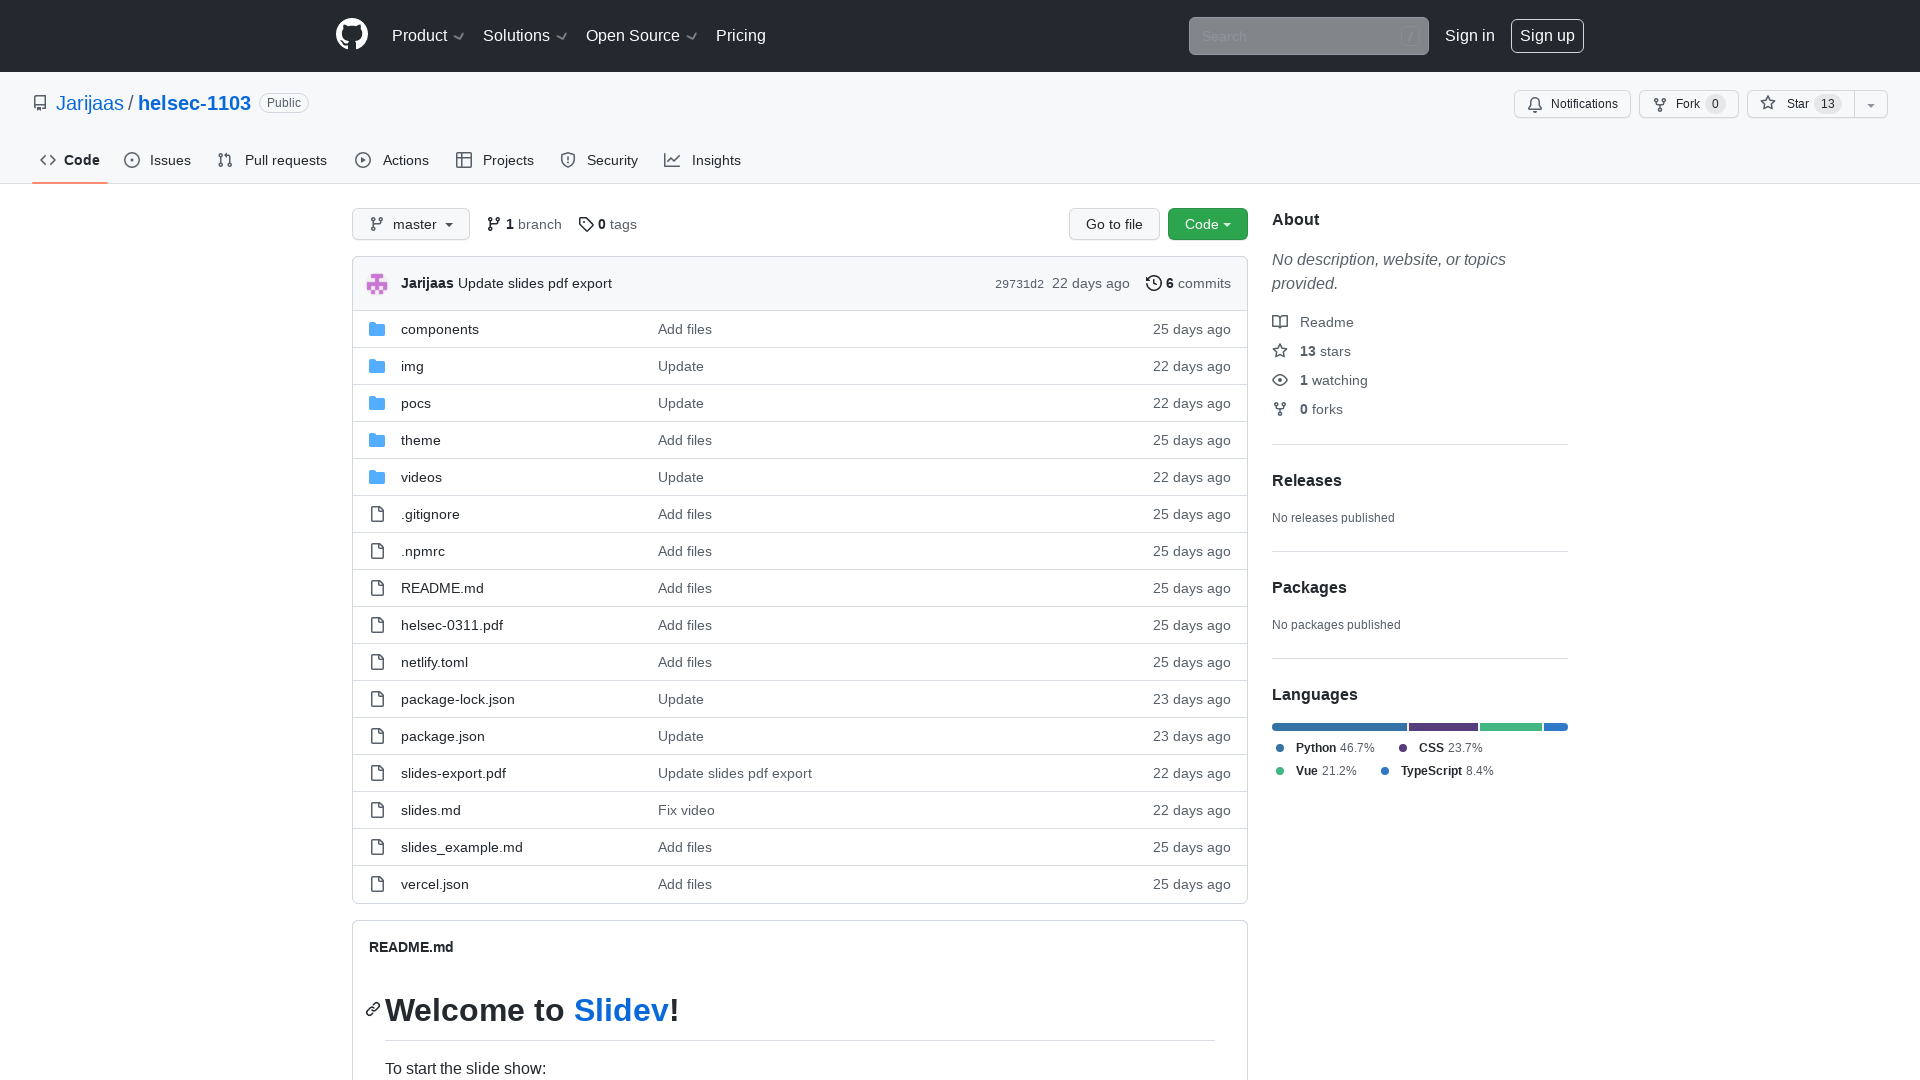Expand the star list options arrow
Image resolution: width=1920 pixels, height=1080 pixels.
1870,103
